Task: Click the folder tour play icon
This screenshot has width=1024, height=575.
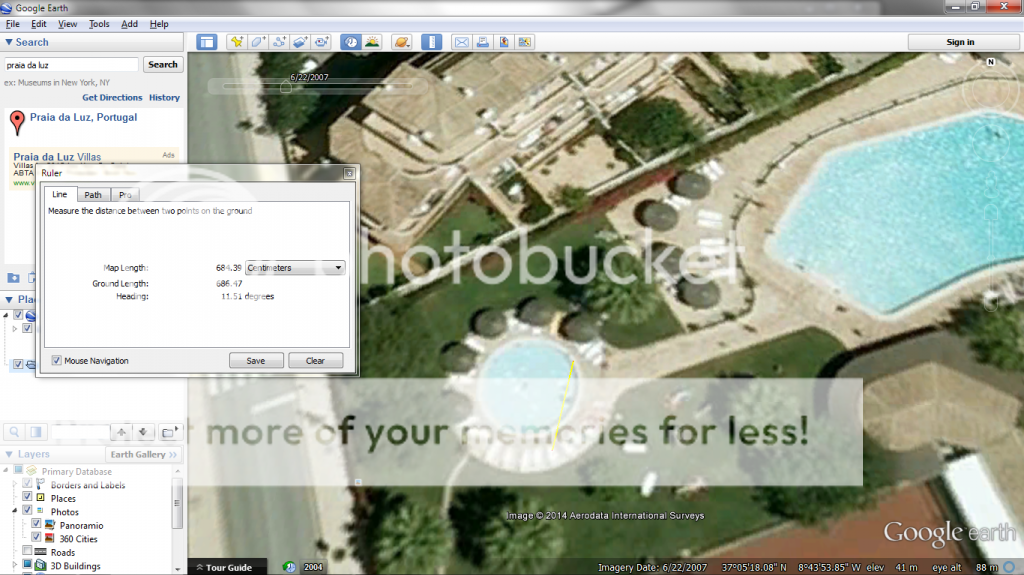Action: point(168,432)
